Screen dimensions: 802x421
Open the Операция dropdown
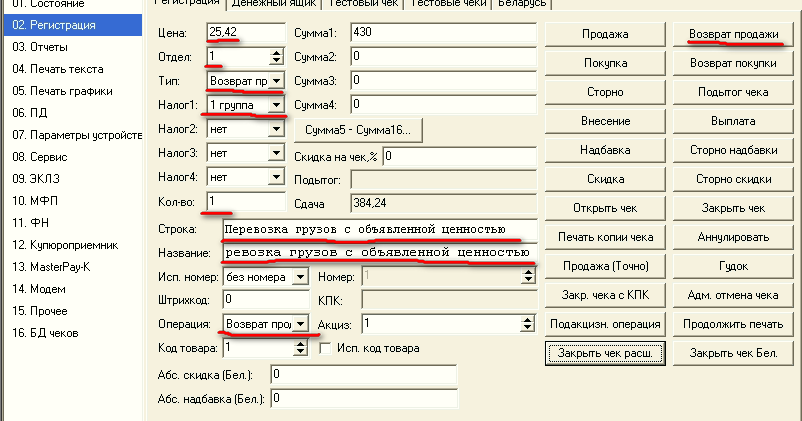(x=300, y=324)
